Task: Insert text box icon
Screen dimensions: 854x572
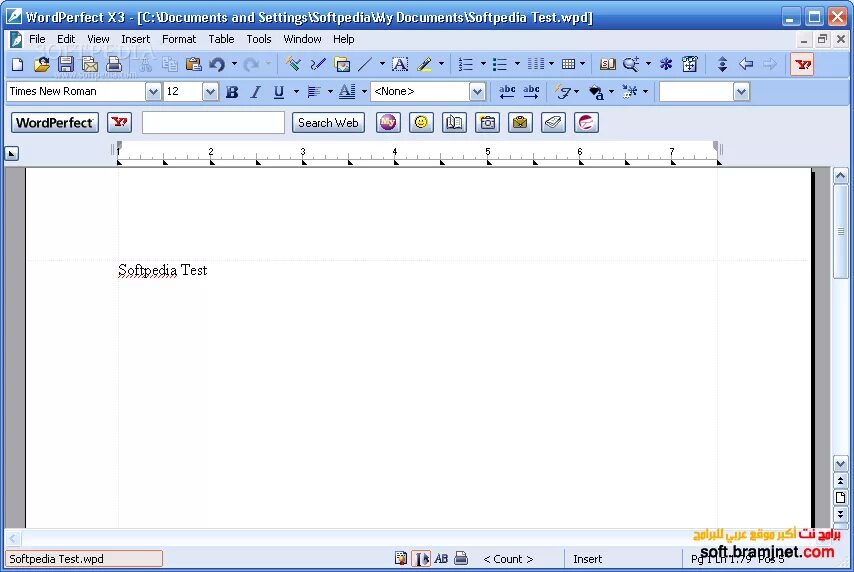Action: pyautogui.click(x=400, y=64)
